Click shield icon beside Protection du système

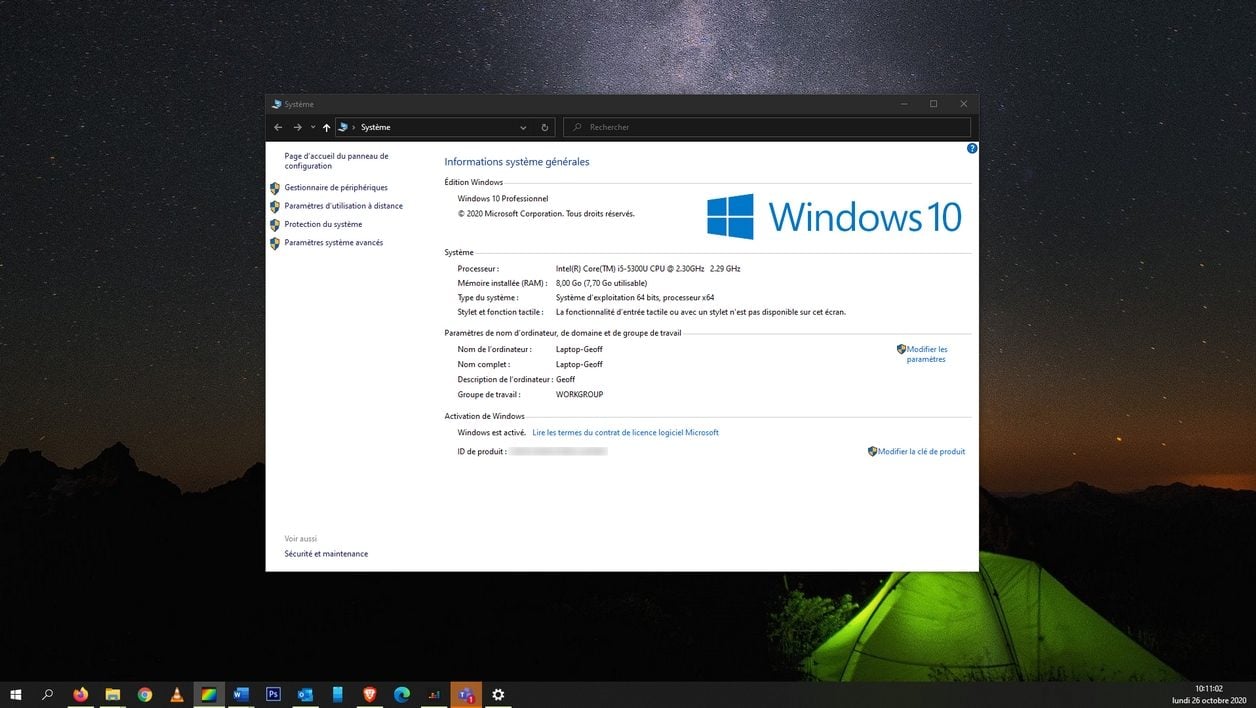click(275, 225)
